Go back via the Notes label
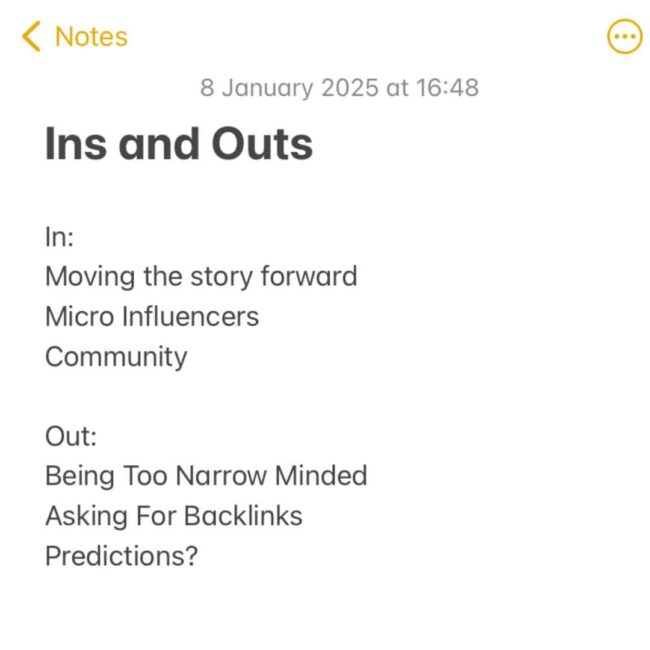The width and height of the screenshot is (650, 650). (x=91, y=37)
